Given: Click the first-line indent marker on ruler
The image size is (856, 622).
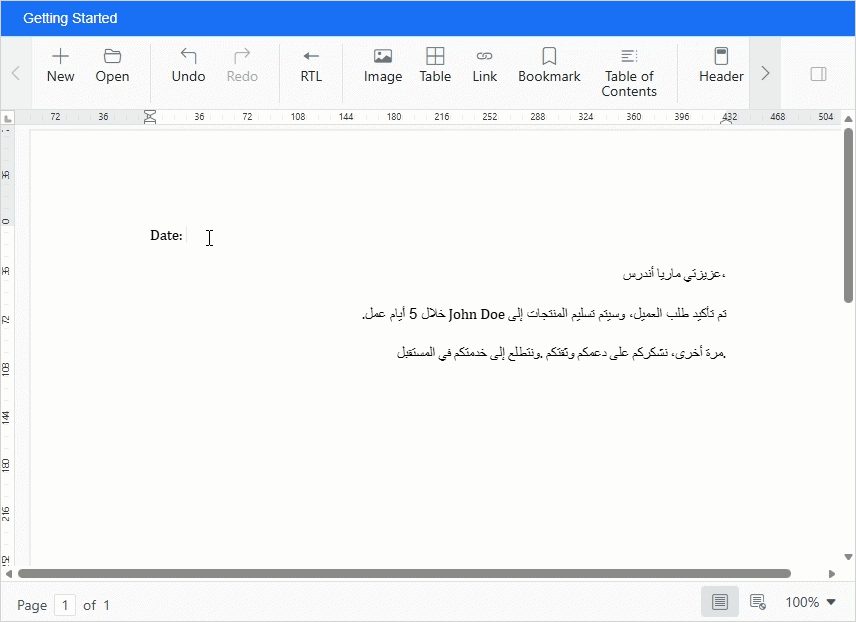Looking at the screenshot, I should (x=150, y=113).
